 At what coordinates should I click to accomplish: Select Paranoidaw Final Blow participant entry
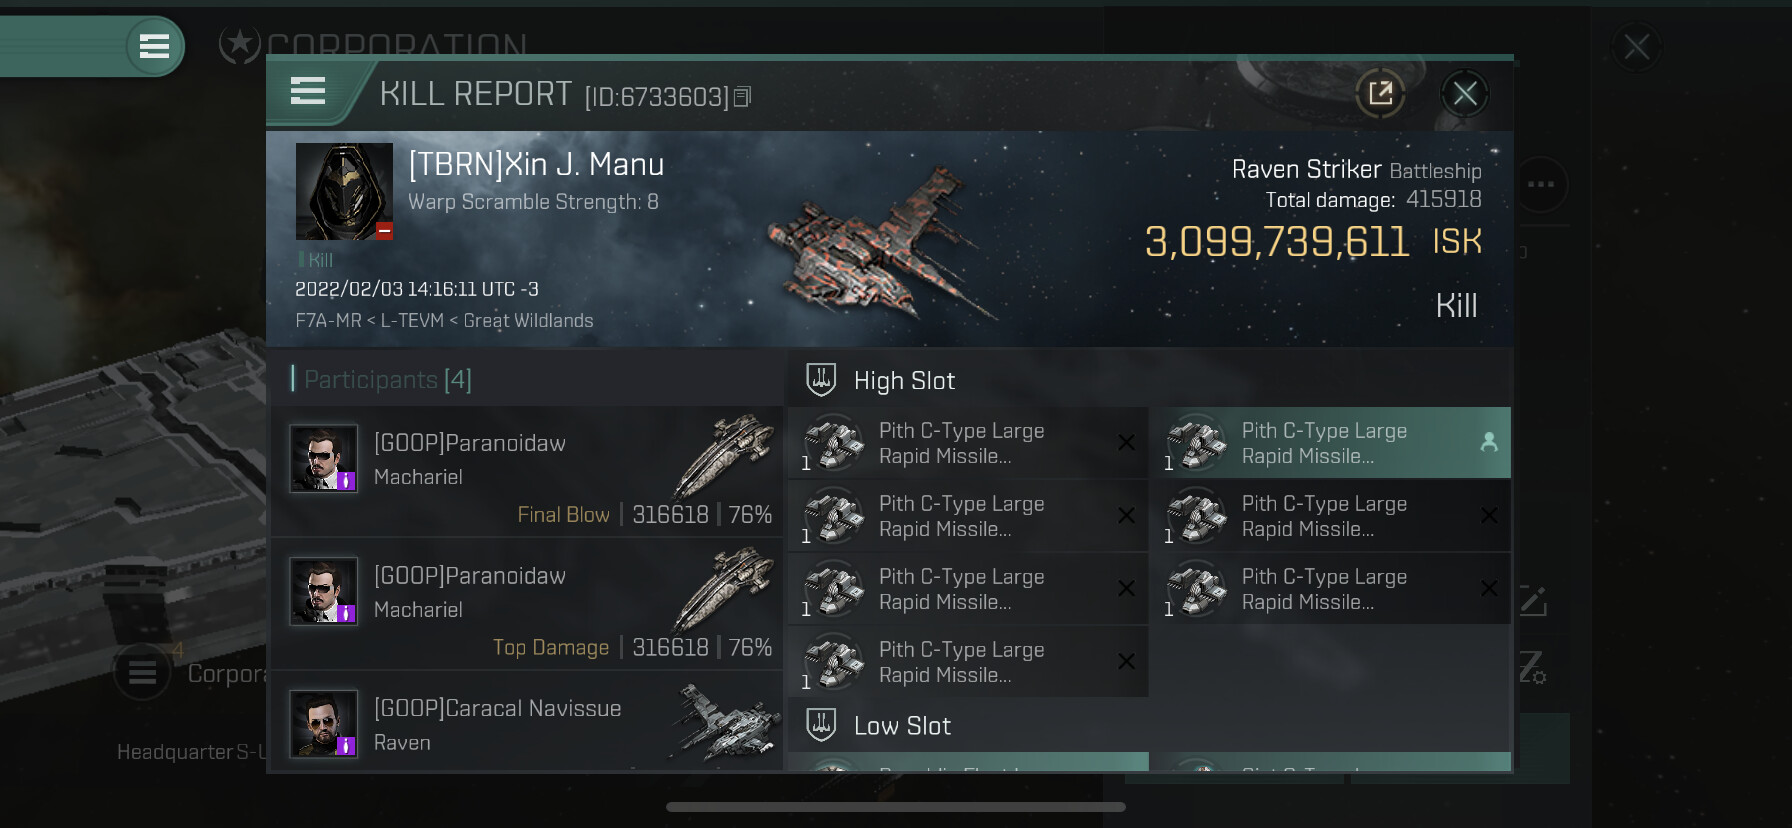527,471
